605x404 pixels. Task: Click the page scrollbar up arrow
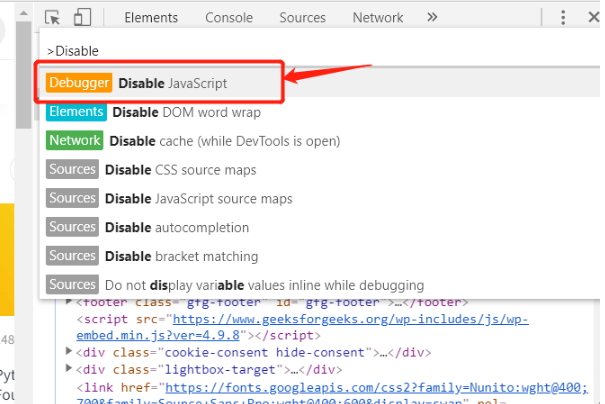24,14
